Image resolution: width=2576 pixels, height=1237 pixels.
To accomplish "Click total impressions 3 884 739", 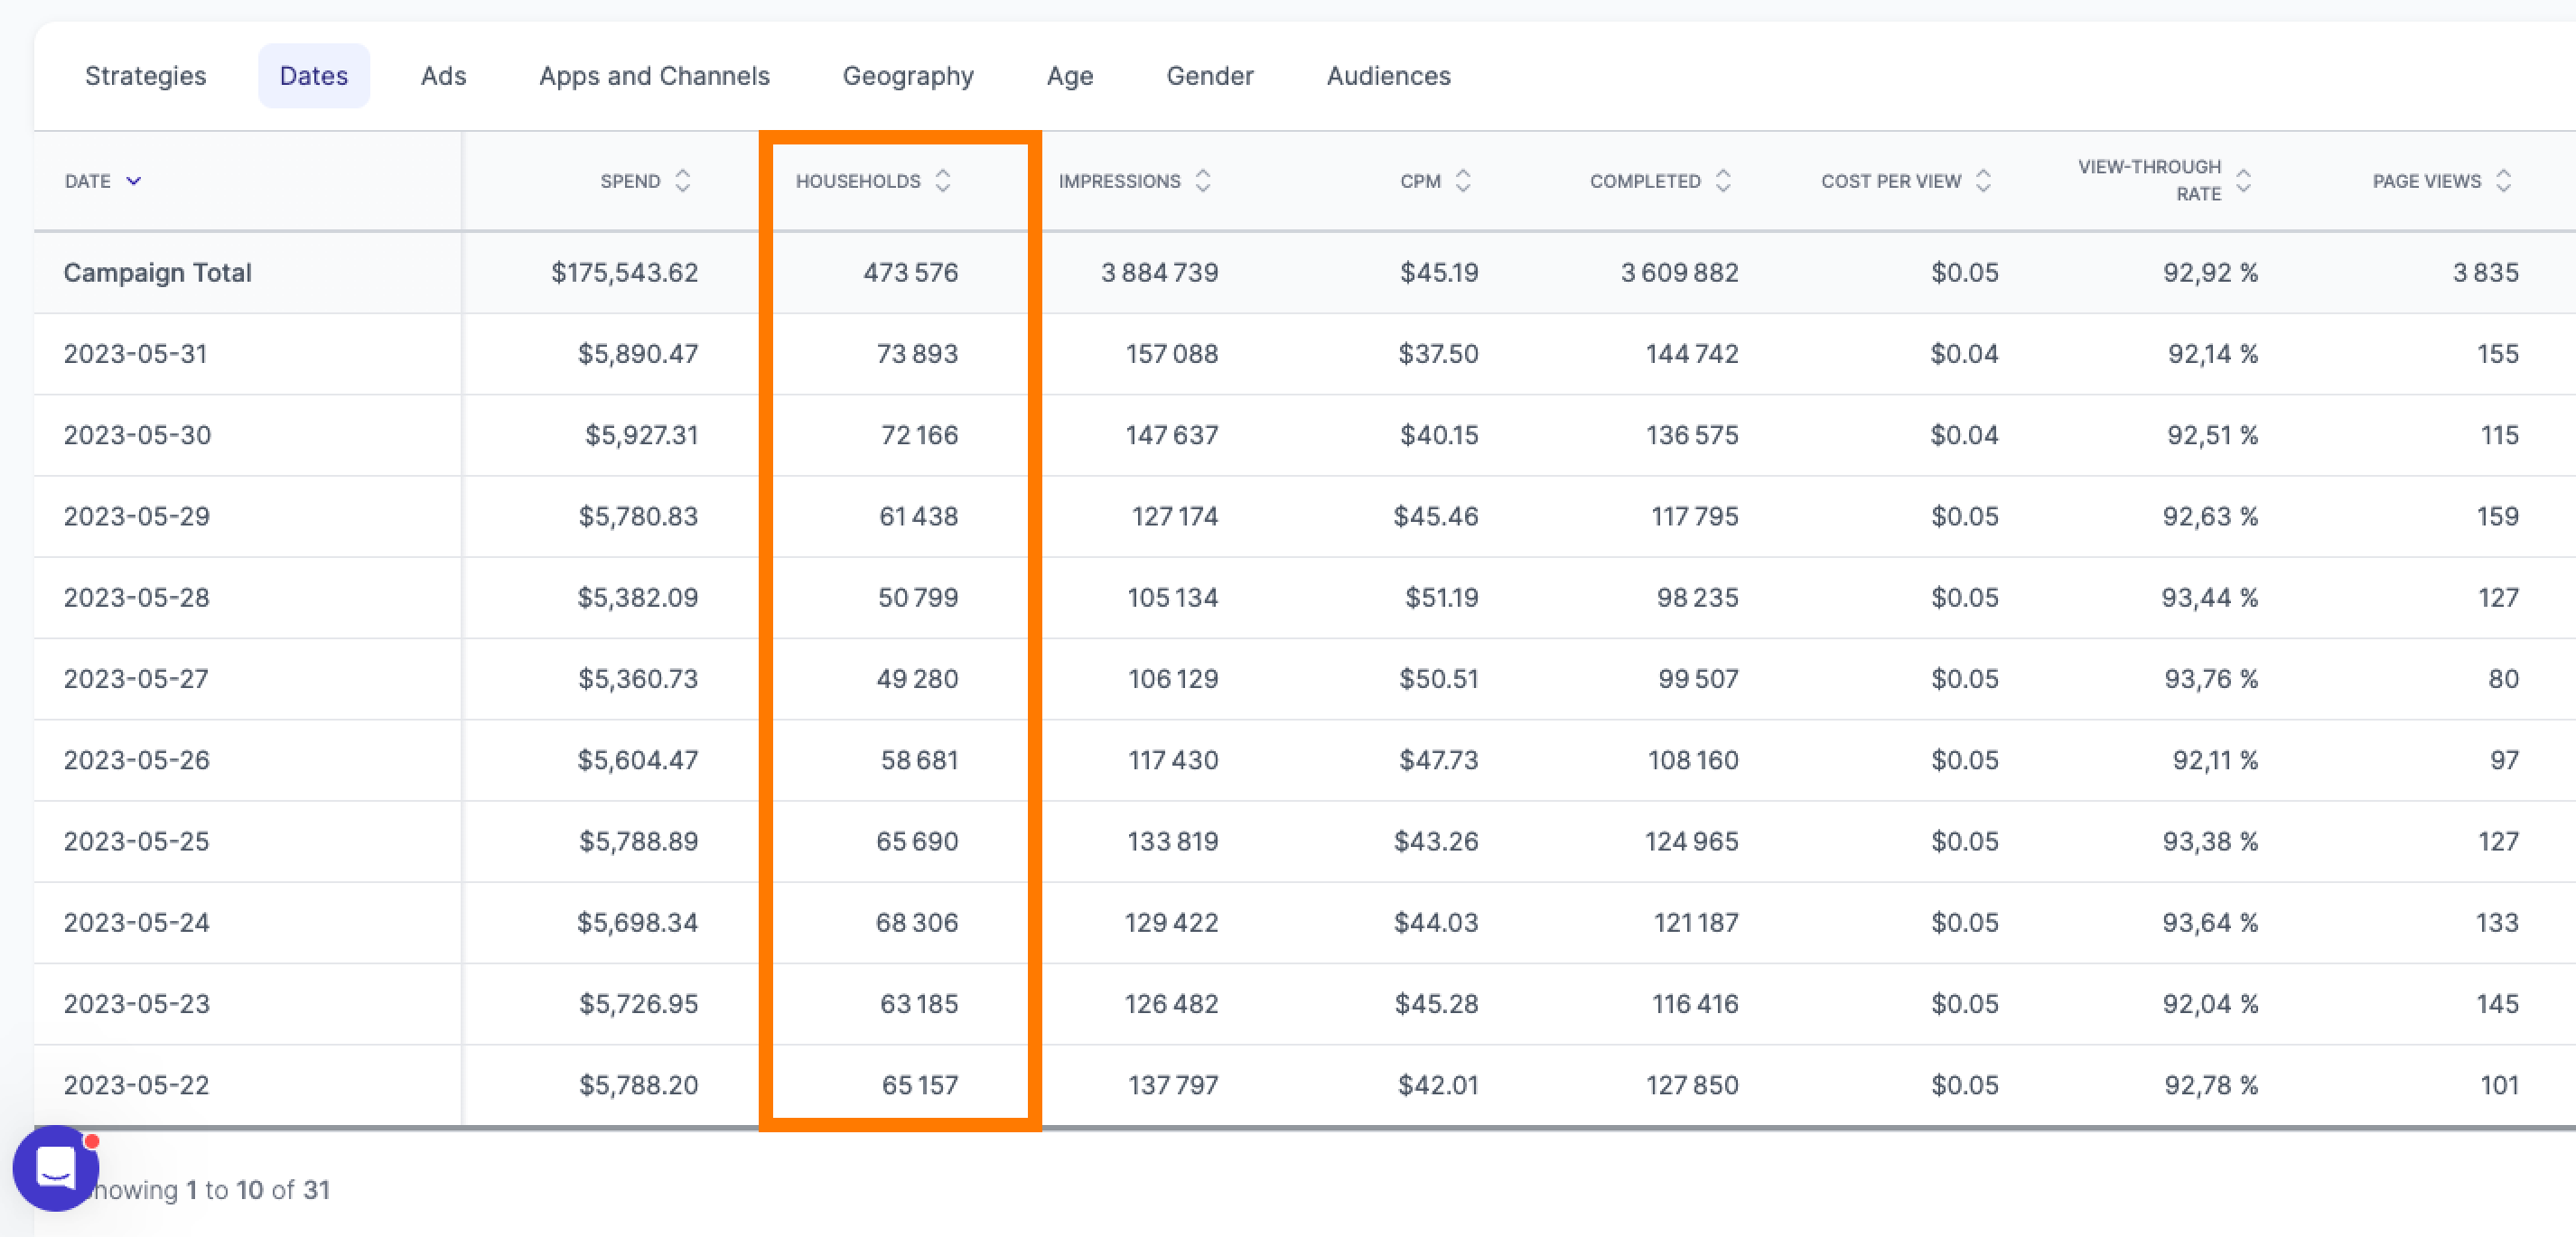I will [1159, 272].
